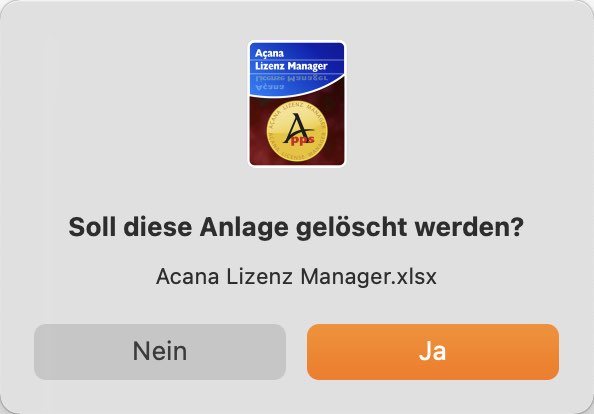594x414 pixels.
Task: Click the mirrored reflection text in the icon
Action: click(291, 82)
